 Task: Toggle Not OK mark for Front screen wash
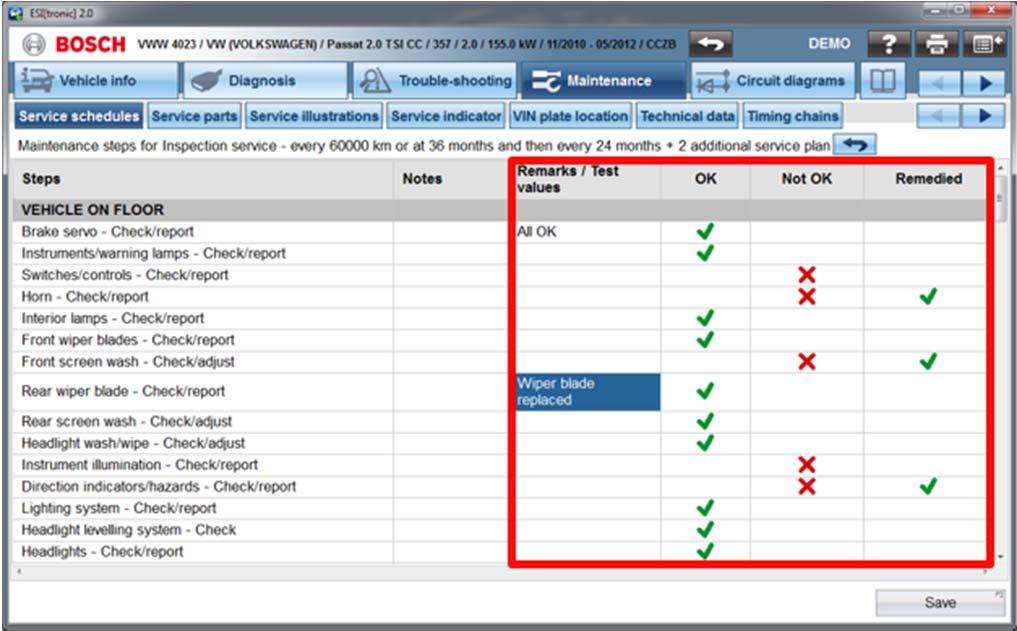807,361
